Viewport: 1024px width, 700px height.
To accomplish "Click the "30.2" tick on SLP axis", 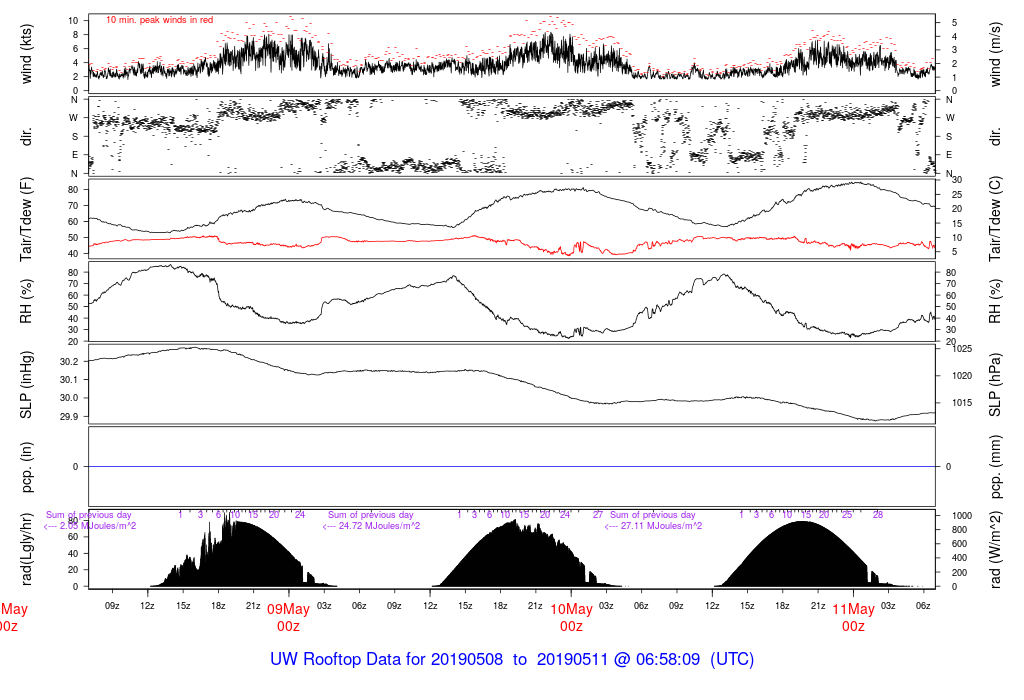I will tap(69, 361).
